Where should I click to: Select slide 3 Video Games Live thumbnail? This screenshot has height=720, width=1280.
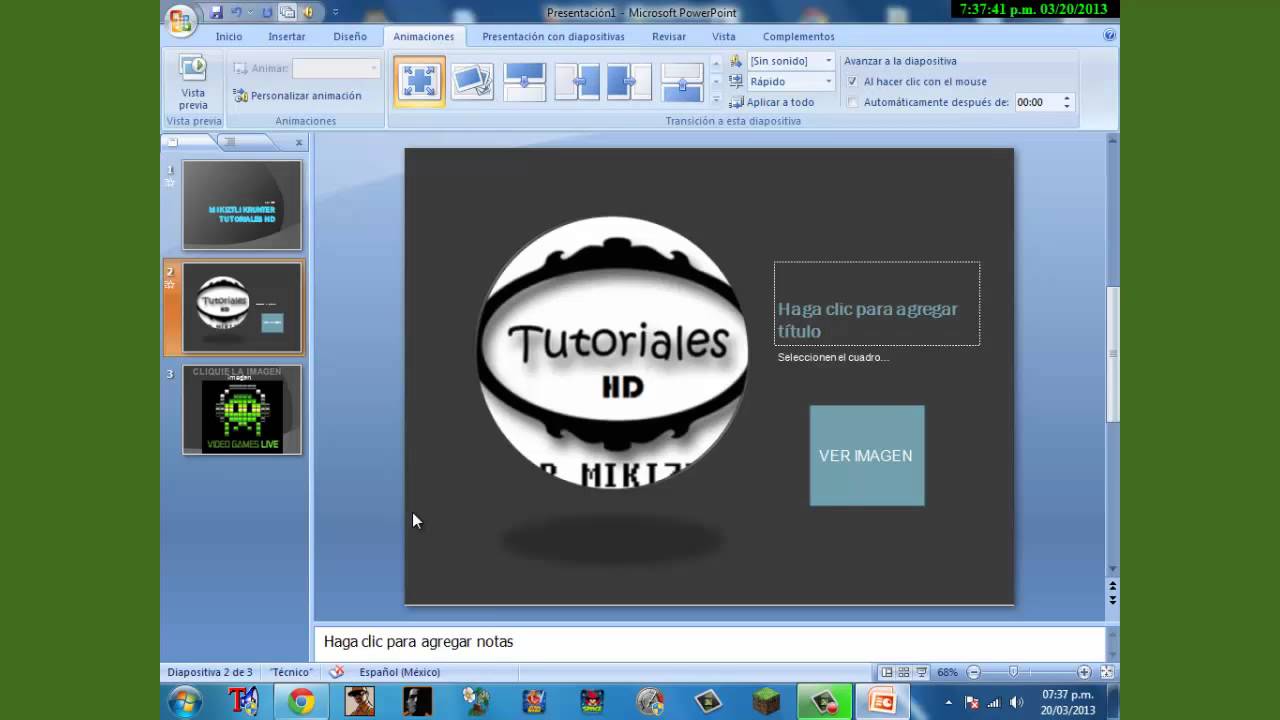point(242,409)
